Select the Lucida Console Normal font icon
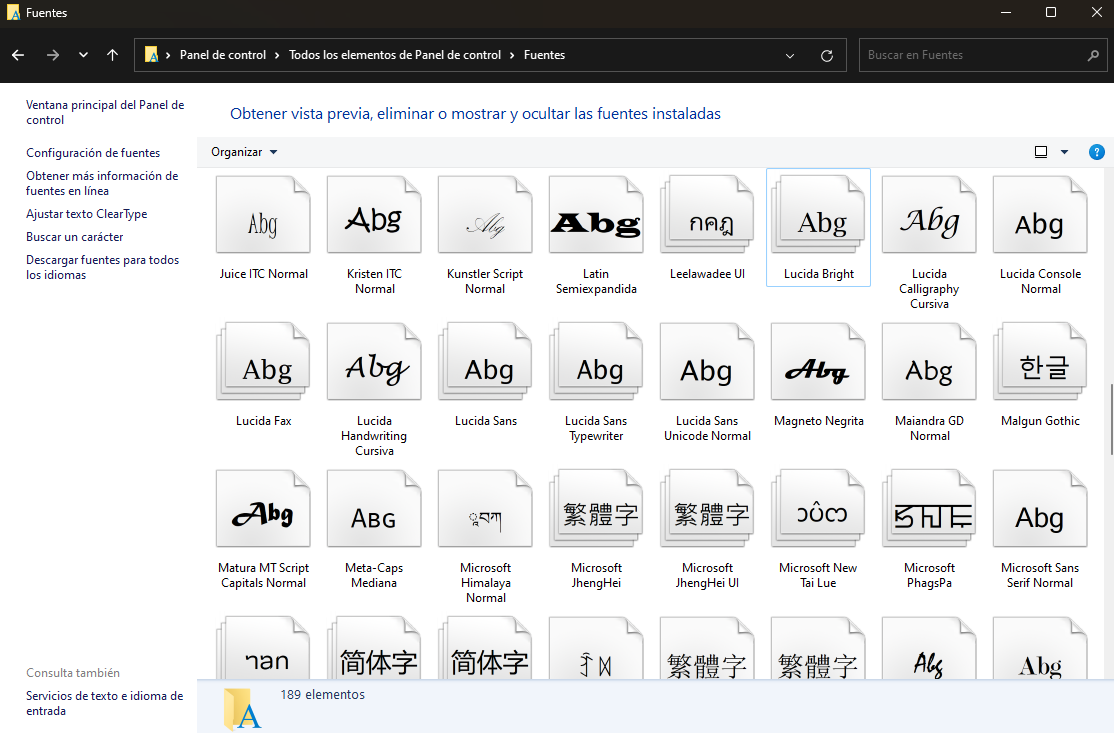 click(1040, 215)
